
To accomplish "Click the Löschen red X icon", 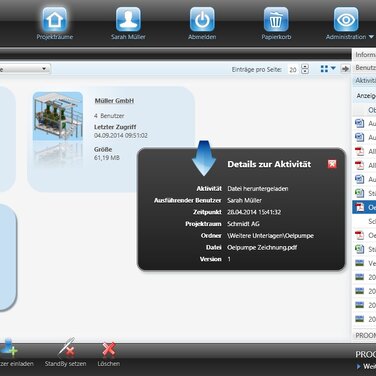I will coord(109,349).
